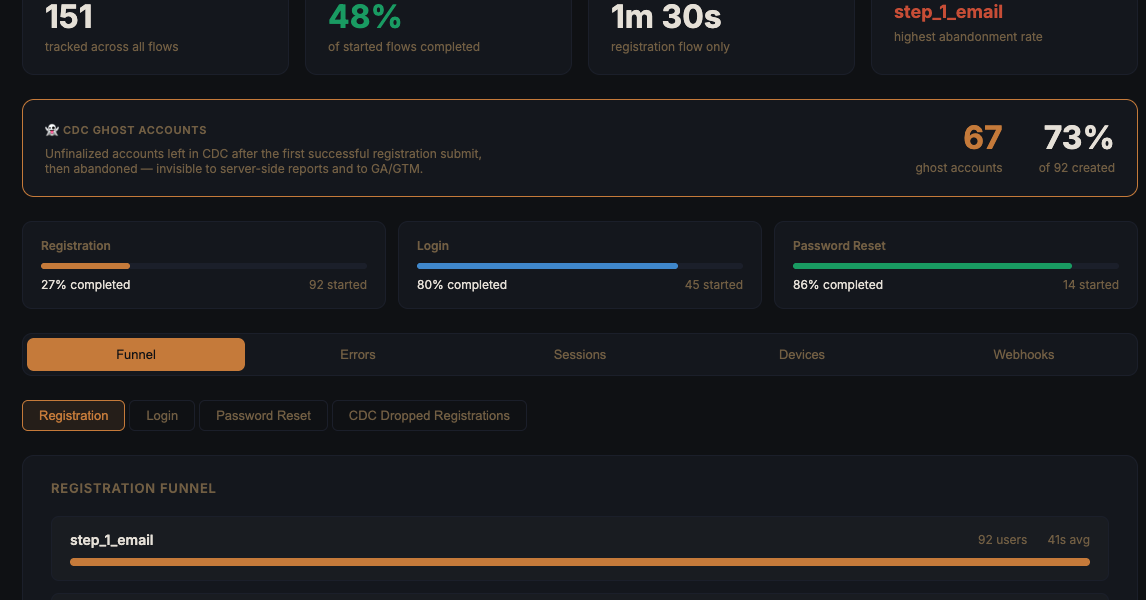1146x600 pixels.
Task: Click the Registration orange progress bar
Action: [86, 266]
